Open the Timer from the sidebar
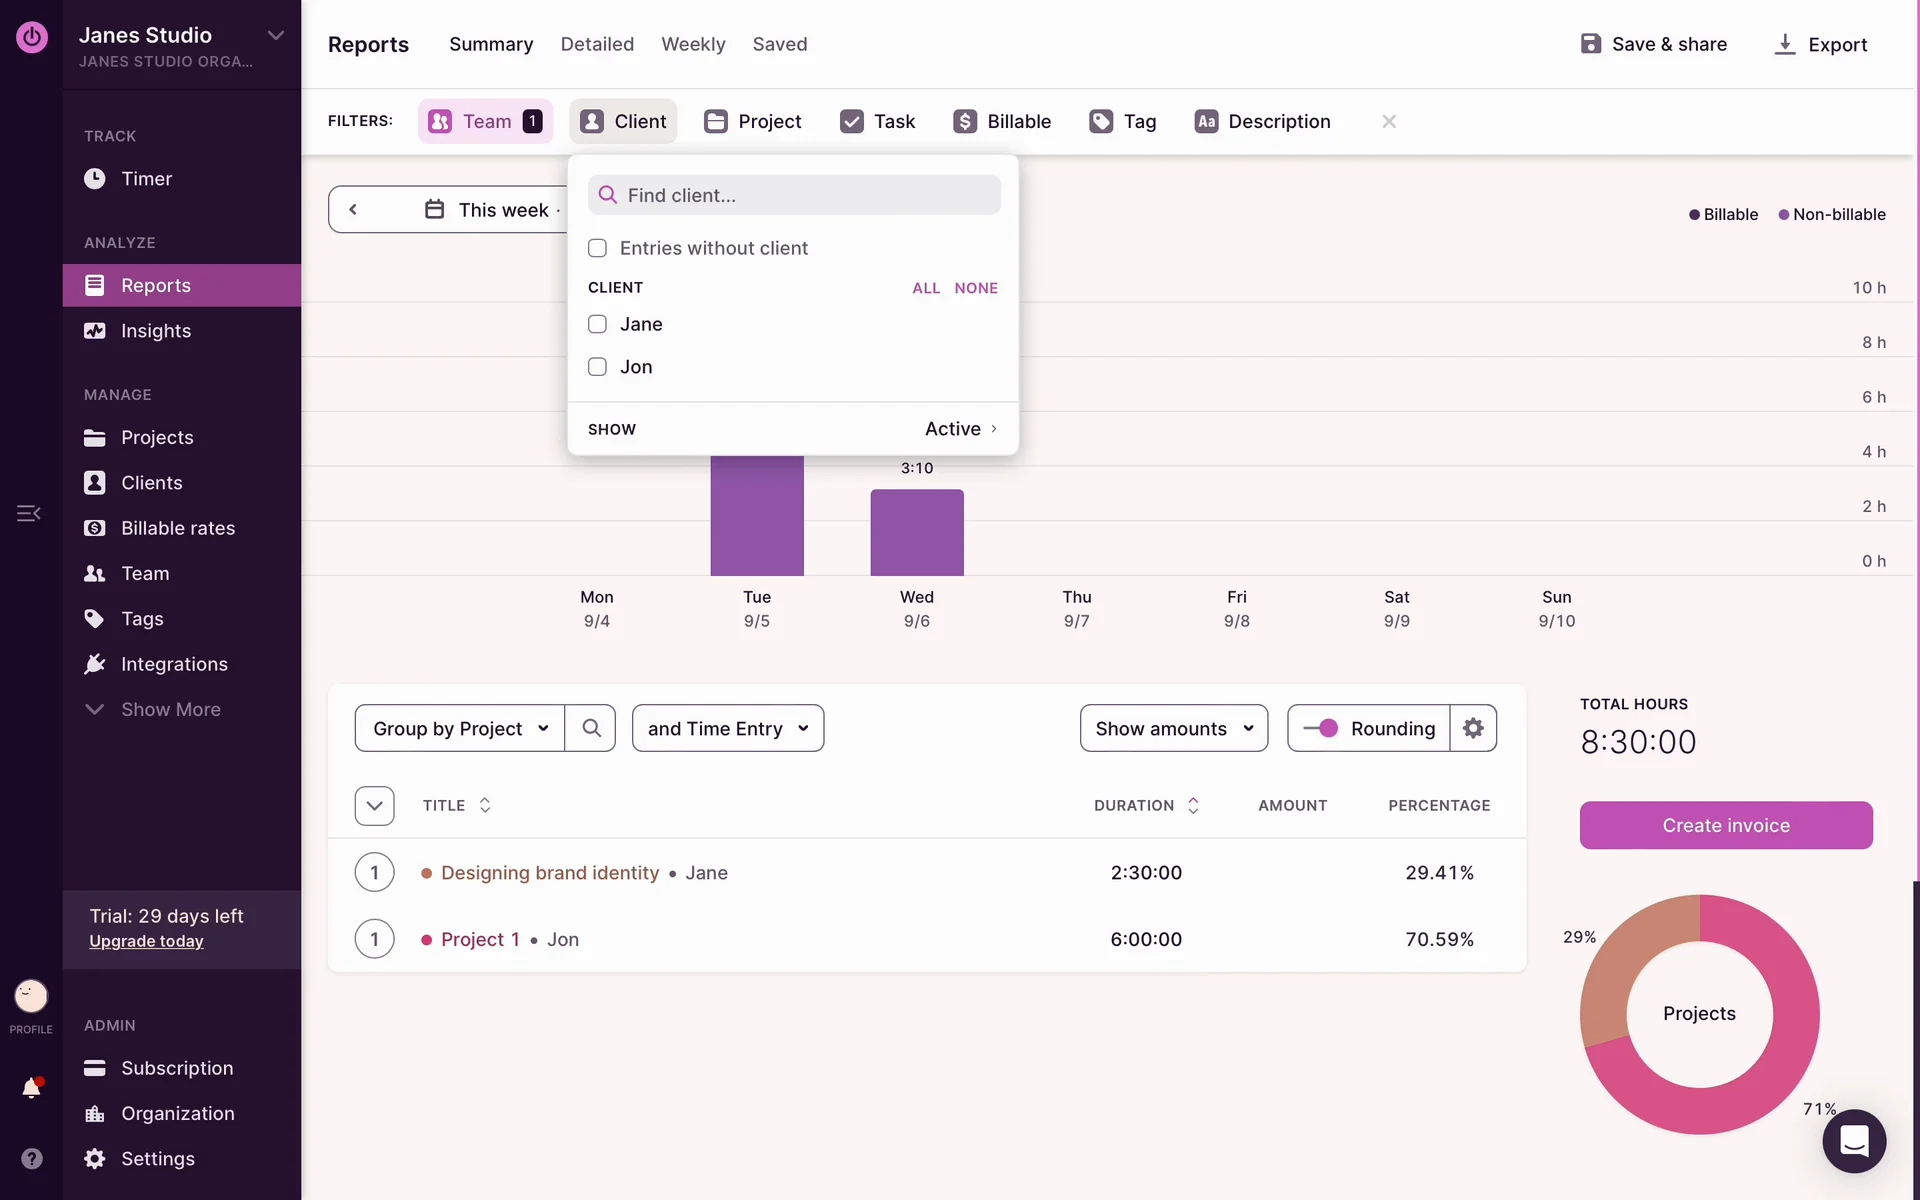 pos(146,179)
